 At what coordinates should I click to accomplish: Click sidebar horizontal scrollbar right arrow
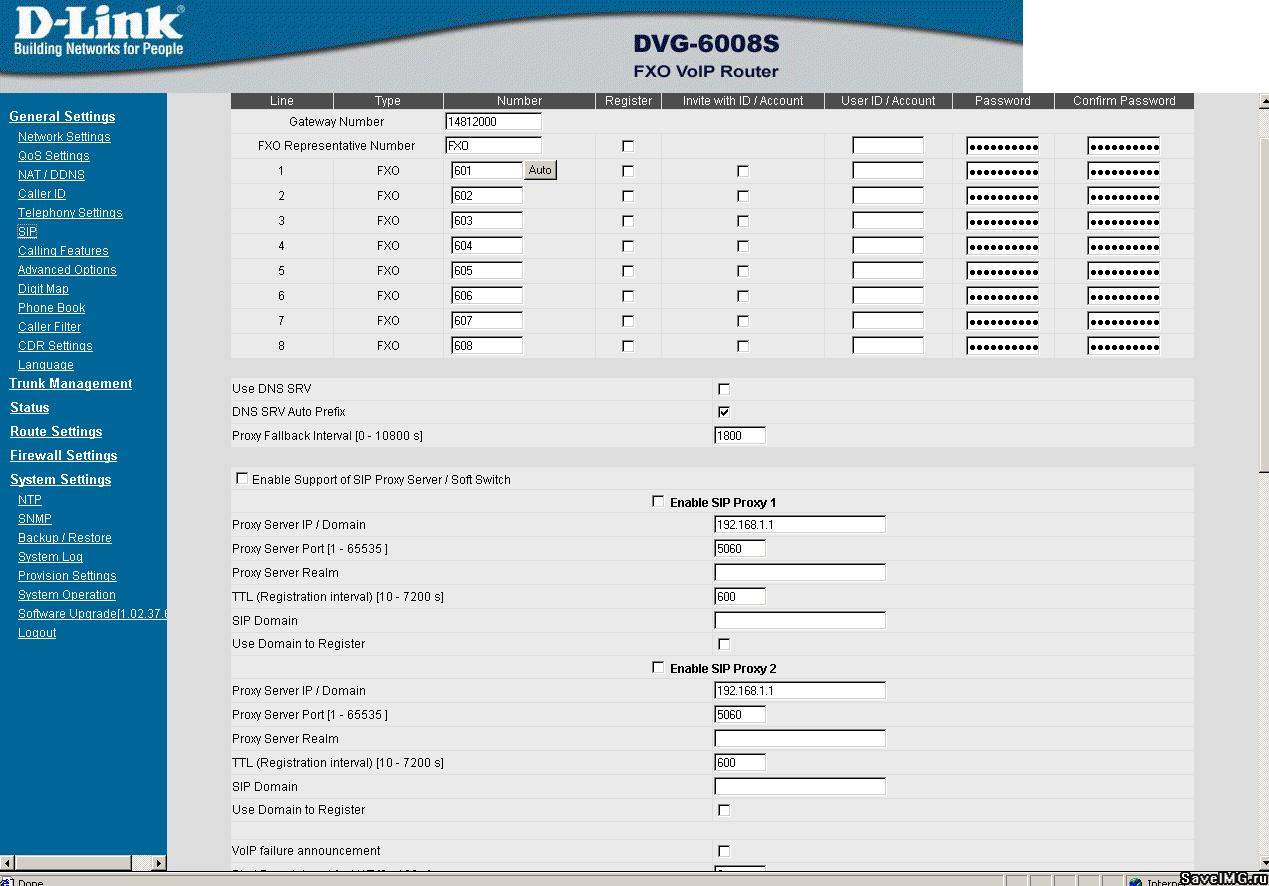point(159,862)
